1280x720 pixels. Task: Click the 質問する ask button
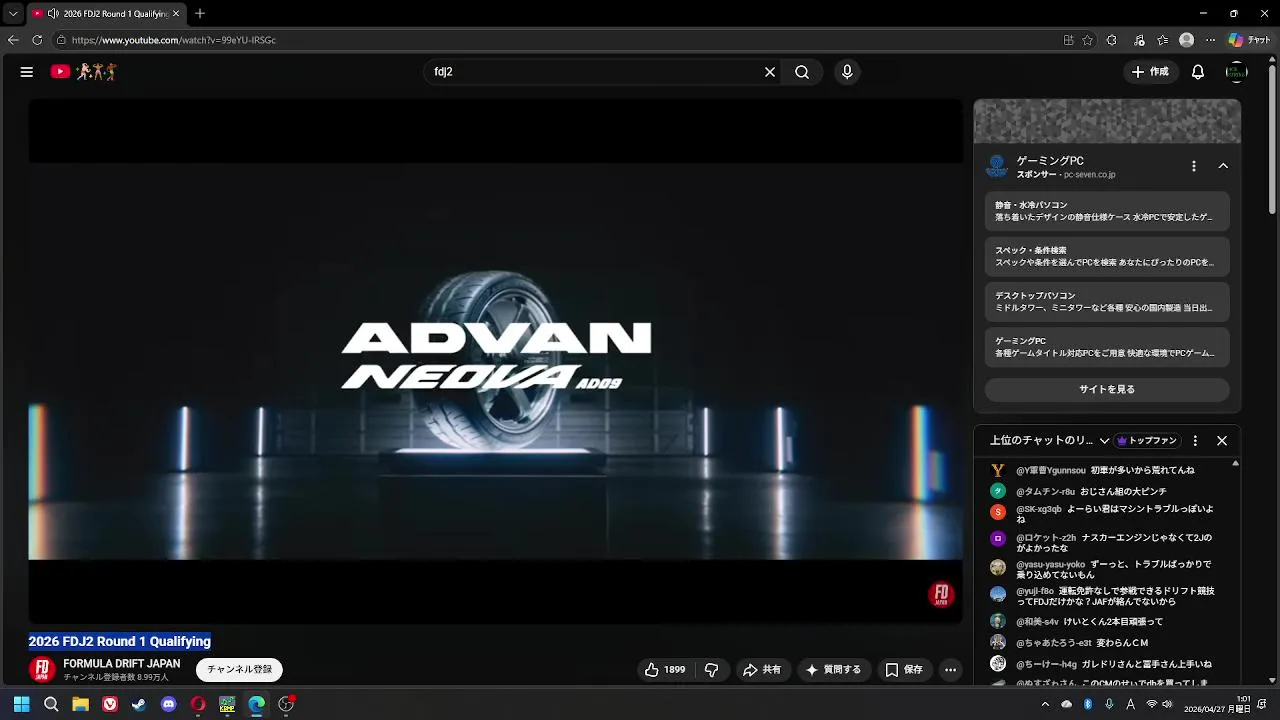point(833,670)
